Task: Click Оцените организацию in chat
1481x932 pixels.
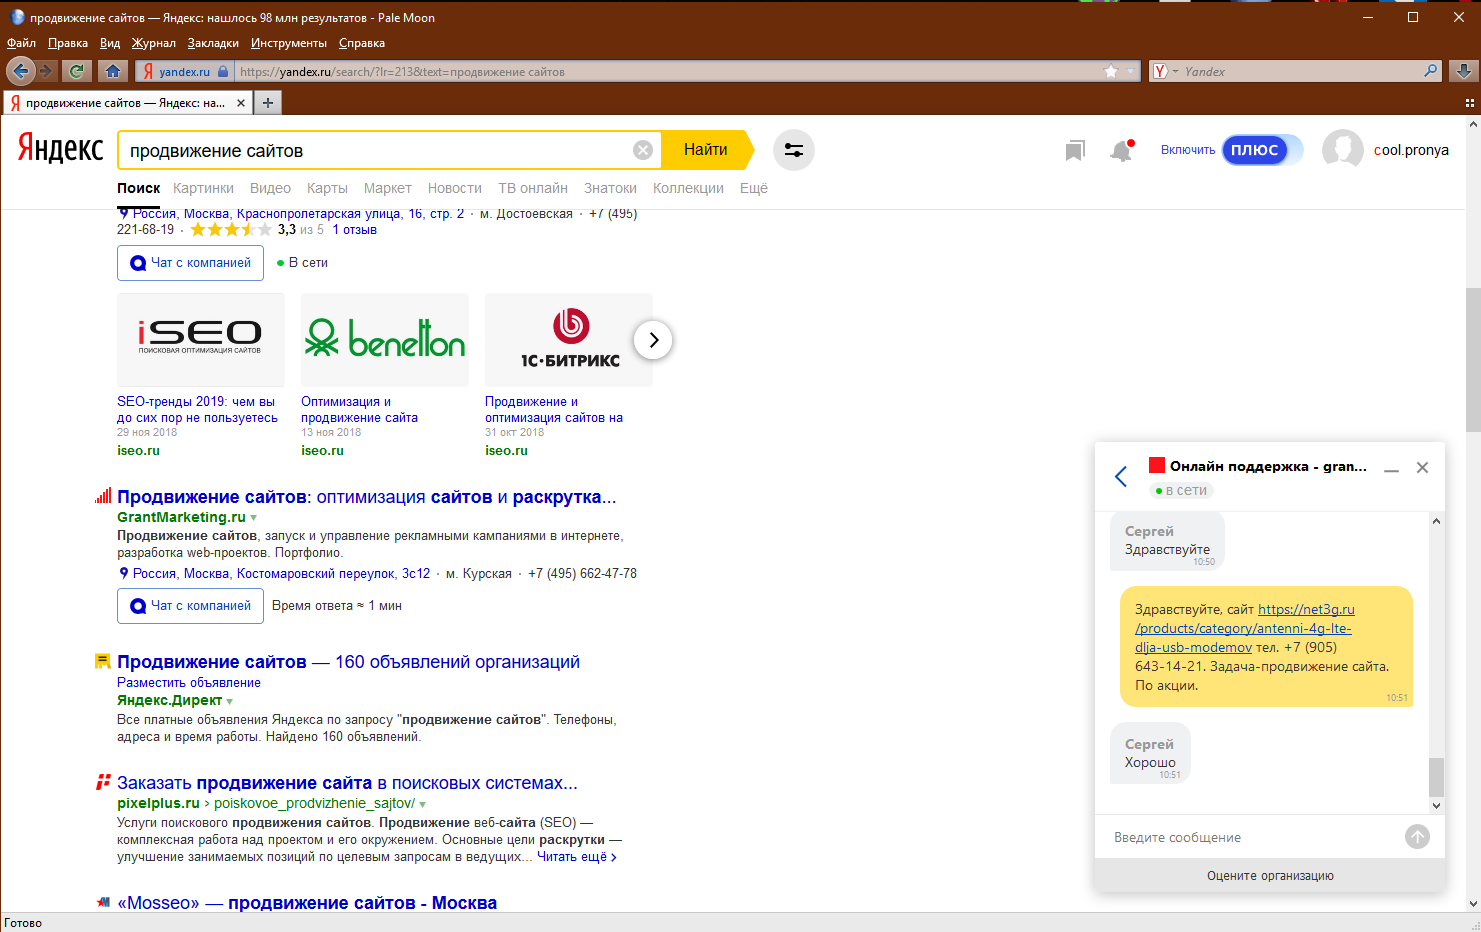Action: coord(1270,876)
